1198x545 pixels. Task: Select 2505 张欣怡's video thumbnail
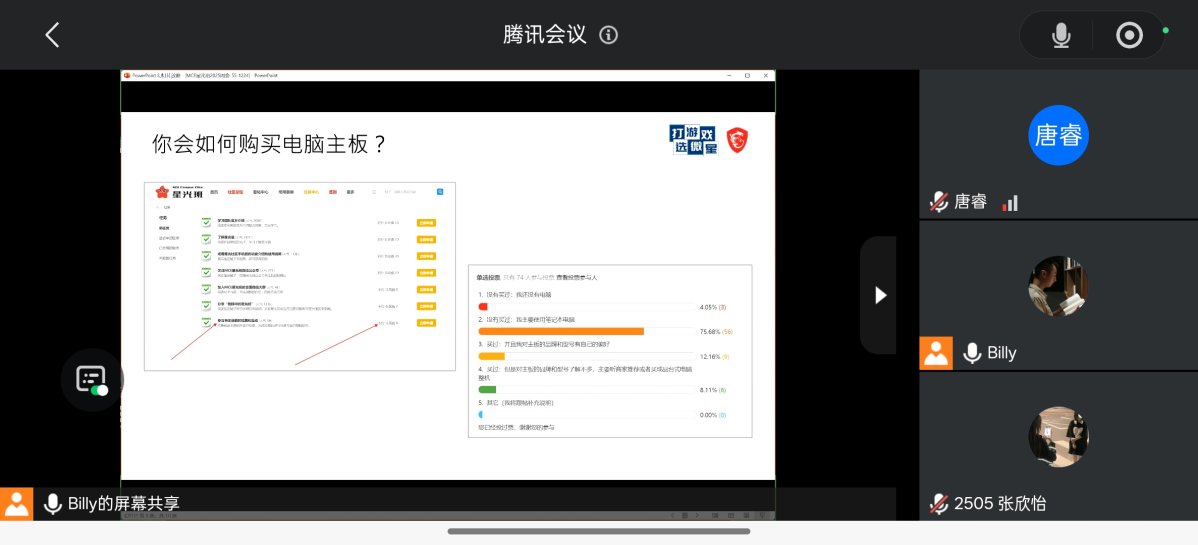pos(1058,437)
